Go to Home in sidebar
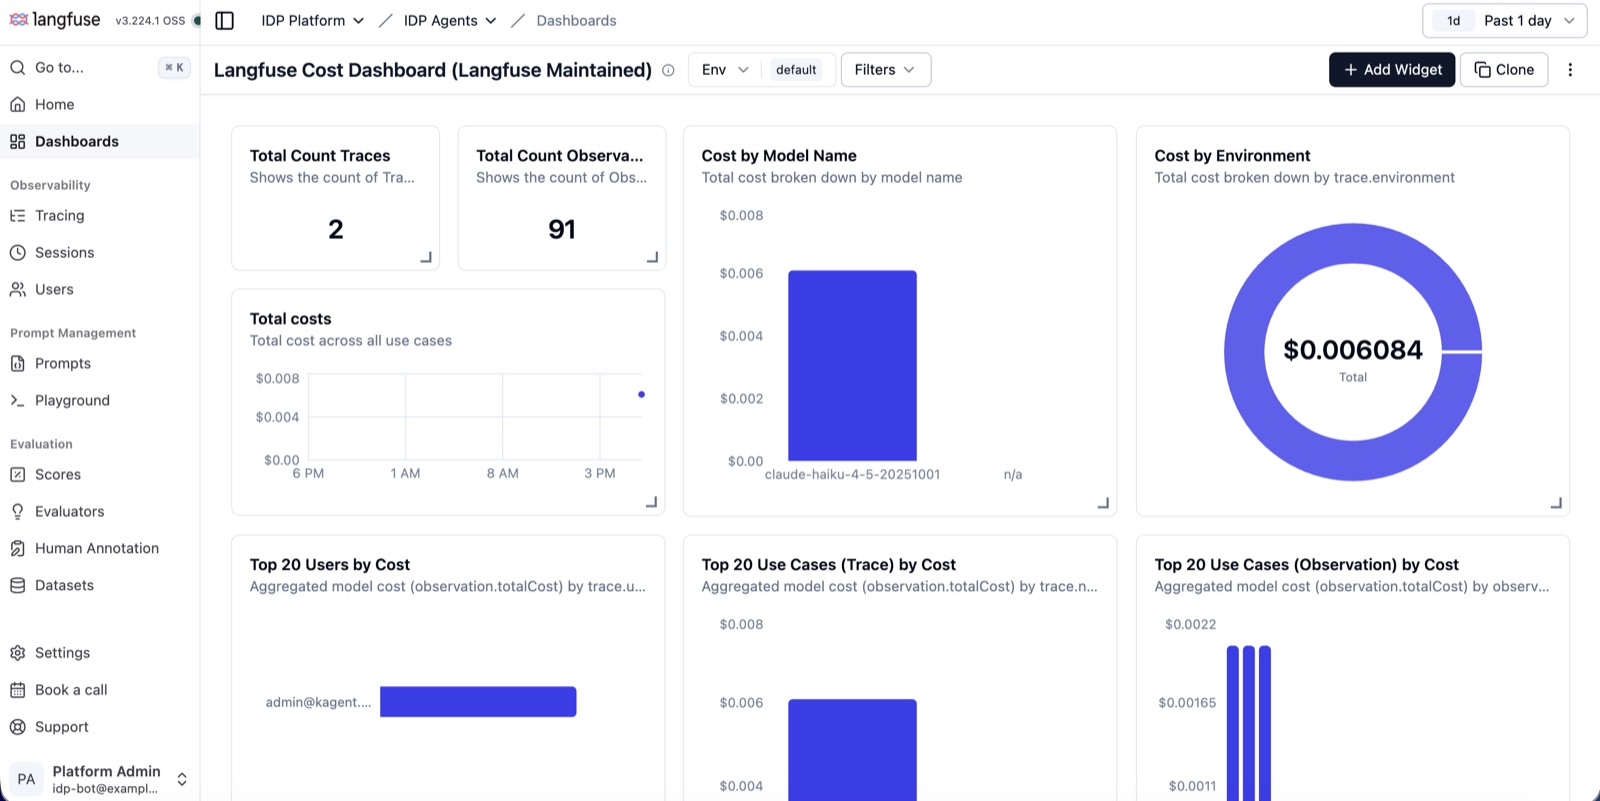 coord(100,104)
